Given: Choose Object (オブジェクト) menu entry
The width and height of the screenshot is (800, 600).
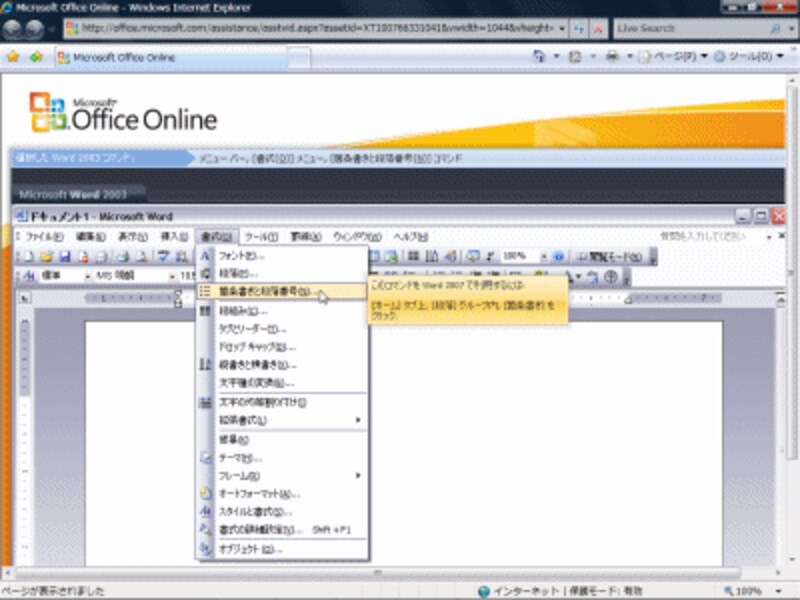Looking at the screenshot, I should point(282,549).
